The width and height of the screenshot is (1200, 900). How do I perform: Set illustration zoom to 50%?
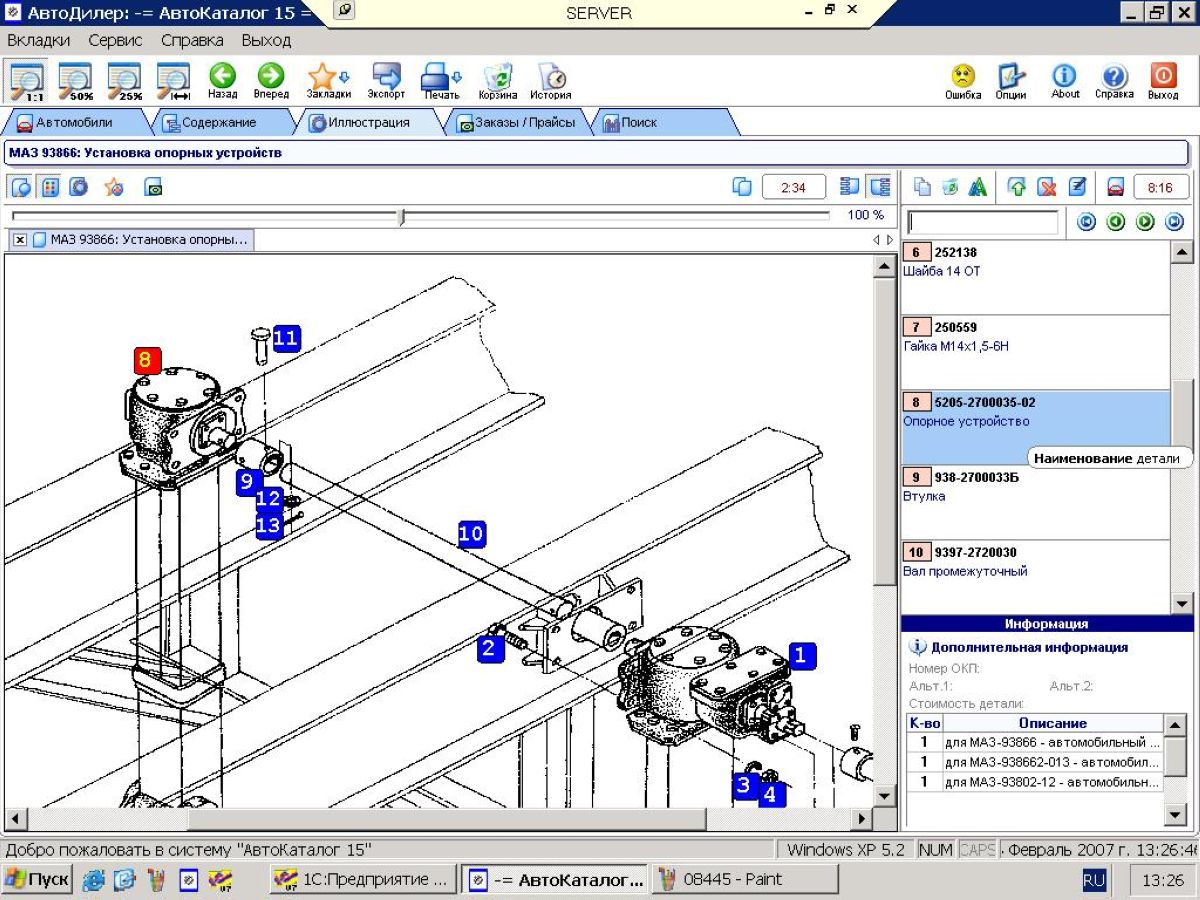76,80
